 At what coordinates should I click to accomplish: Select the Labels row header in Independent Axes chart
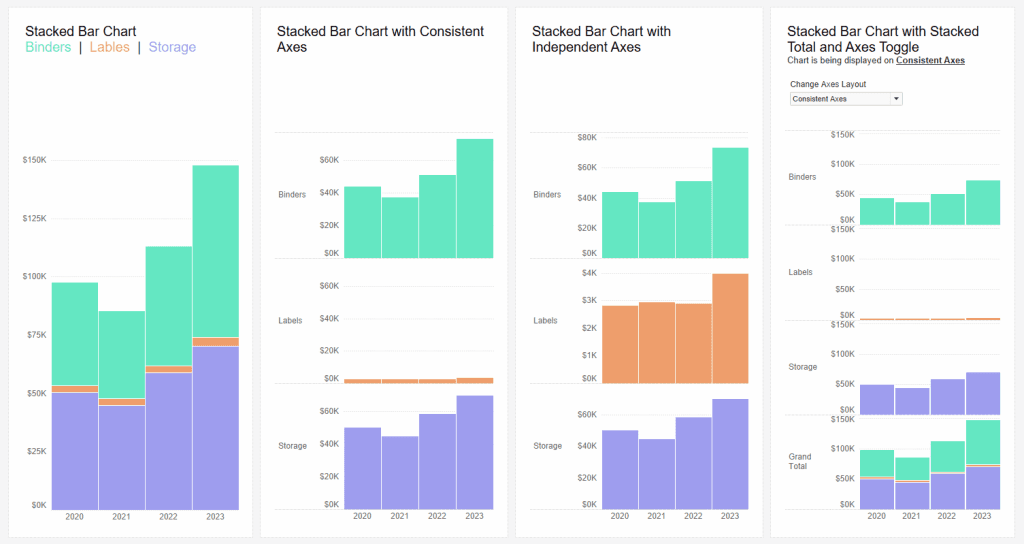pos(546,321)
